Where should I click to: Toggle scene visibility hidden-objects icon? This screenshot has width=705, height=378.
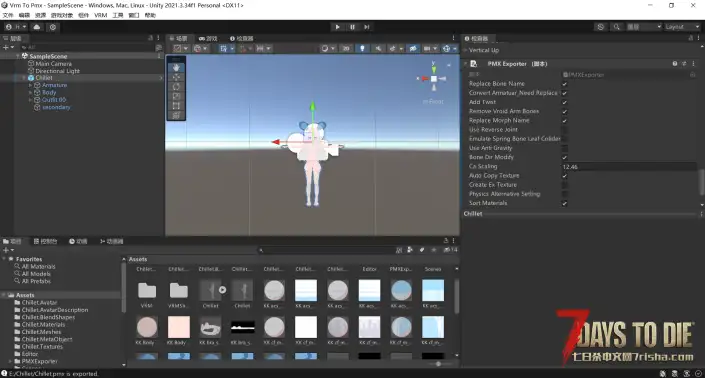pos(413,48)
